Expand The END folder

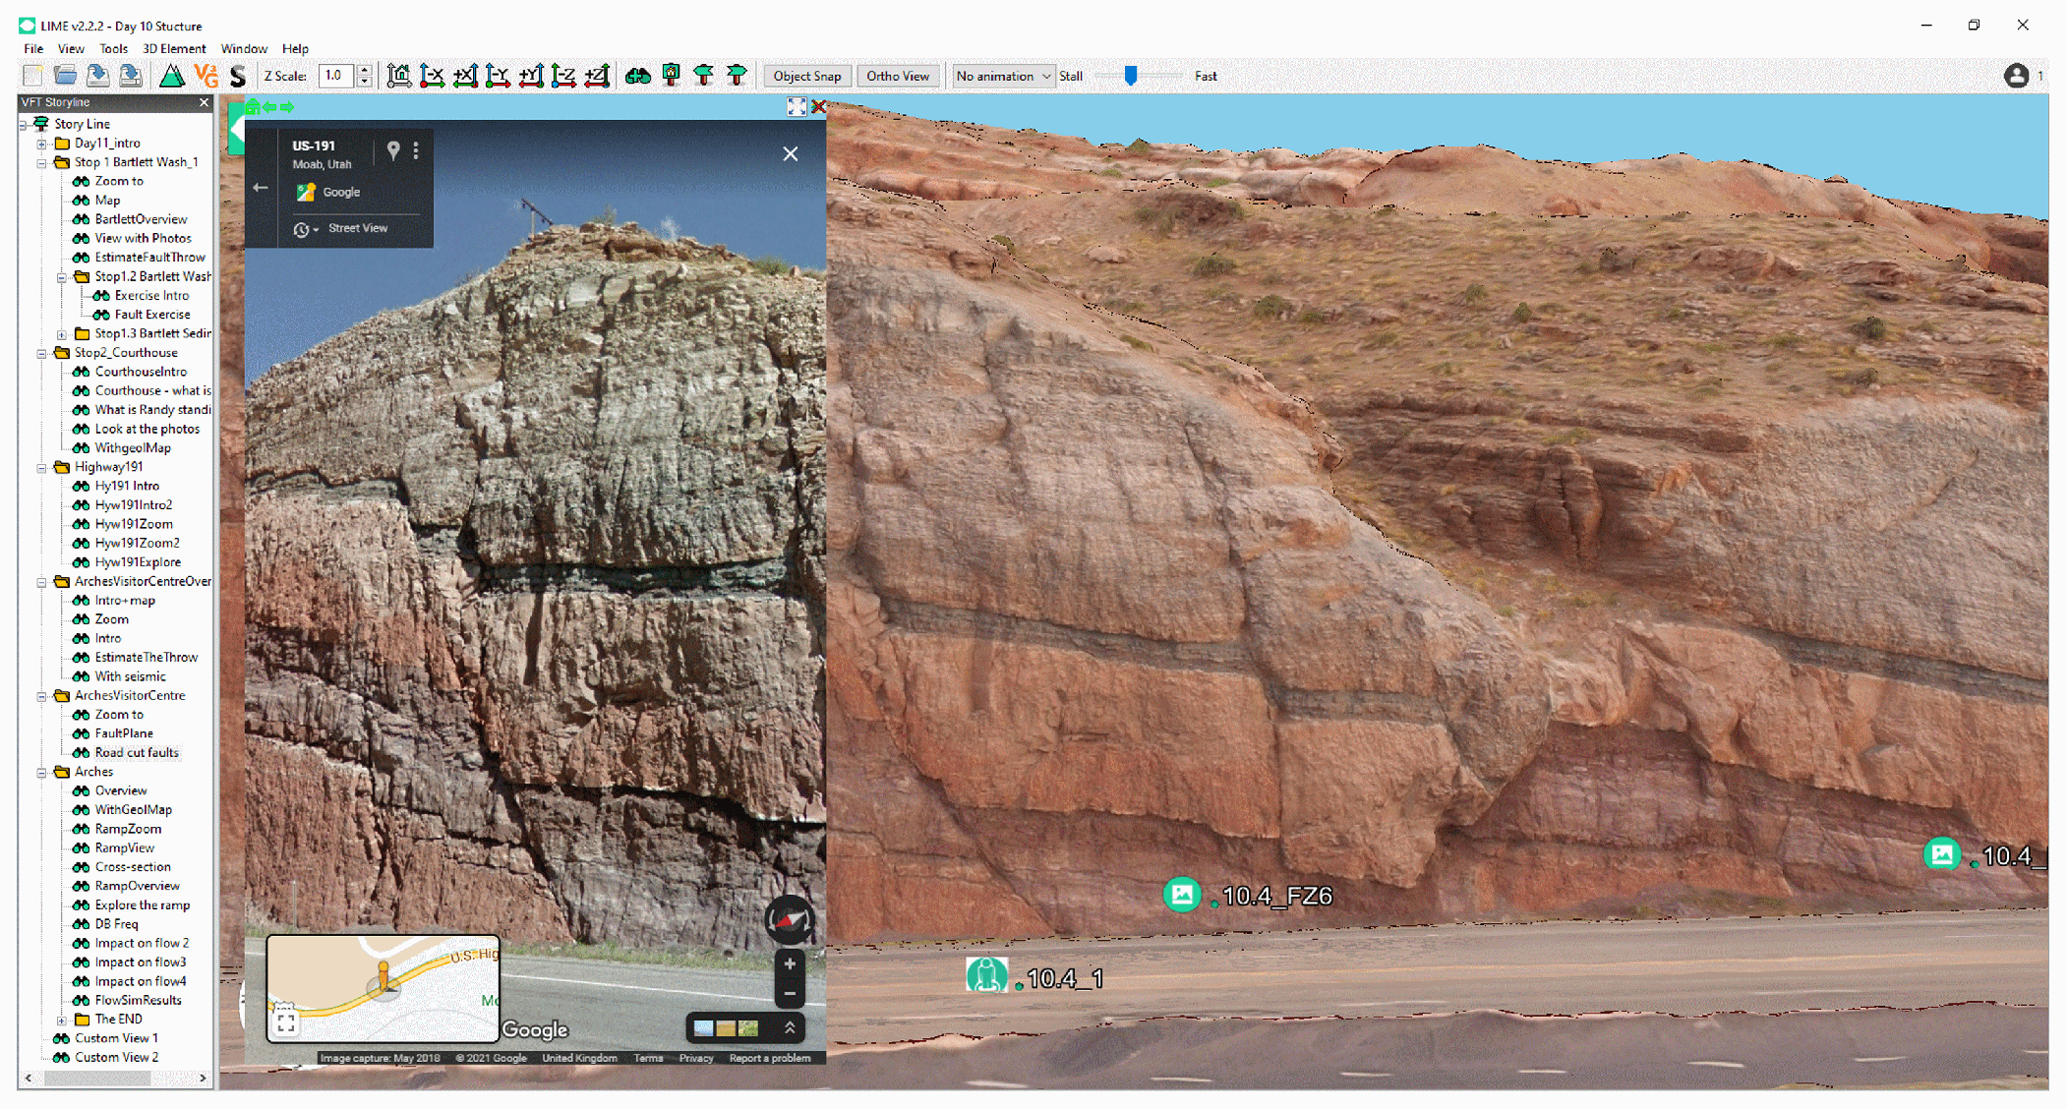pyautogui.click(x=62, y=1020)
